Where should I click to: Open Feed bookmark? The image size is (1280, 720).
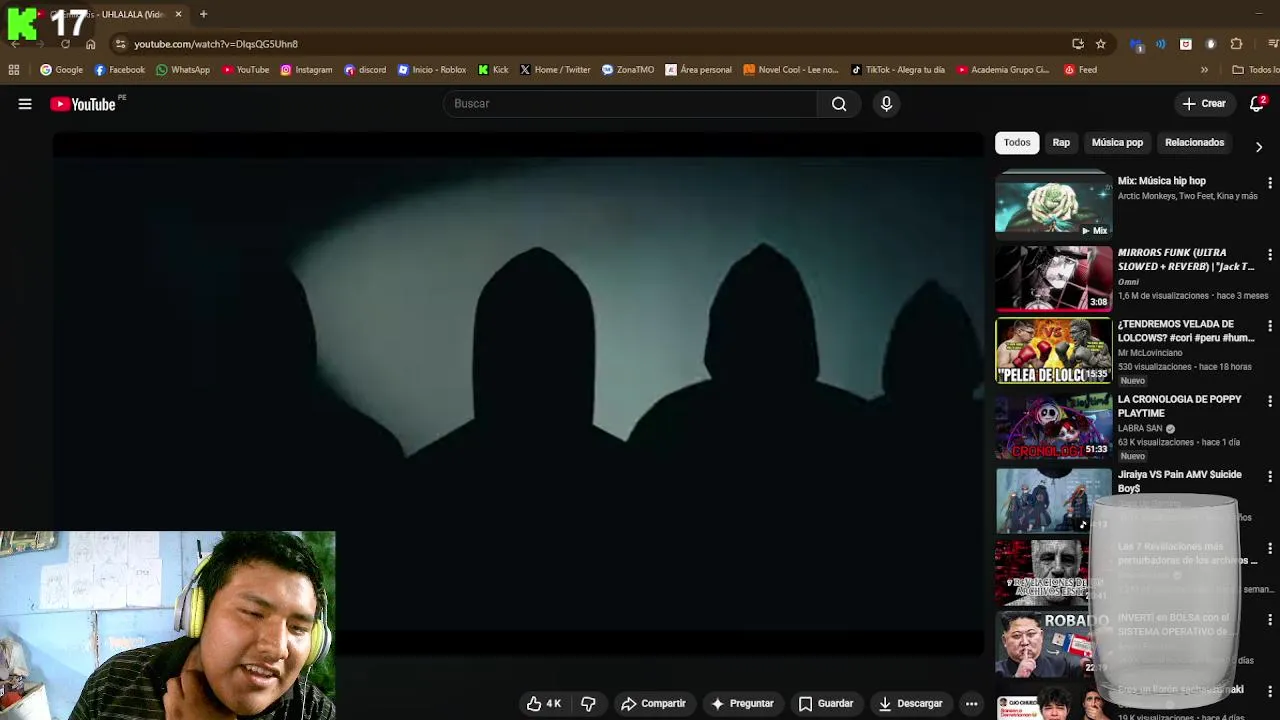point(1080,70)
